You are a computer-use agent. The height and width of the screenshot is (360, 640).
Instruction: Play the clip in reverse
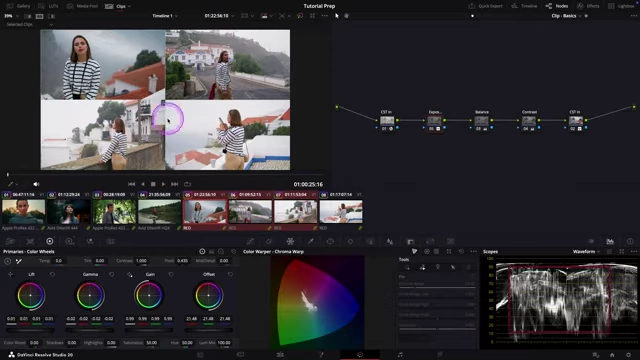(142, 184)
